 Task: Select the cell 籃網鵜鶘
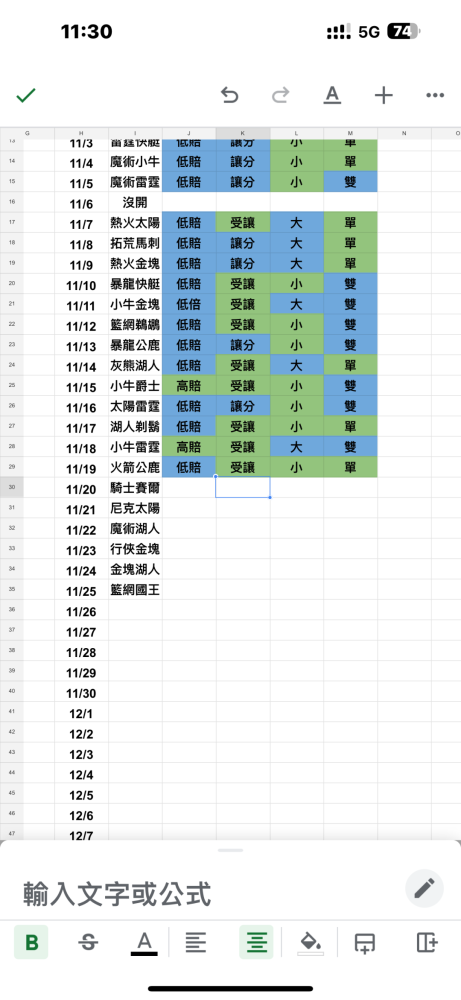point(135,325)
